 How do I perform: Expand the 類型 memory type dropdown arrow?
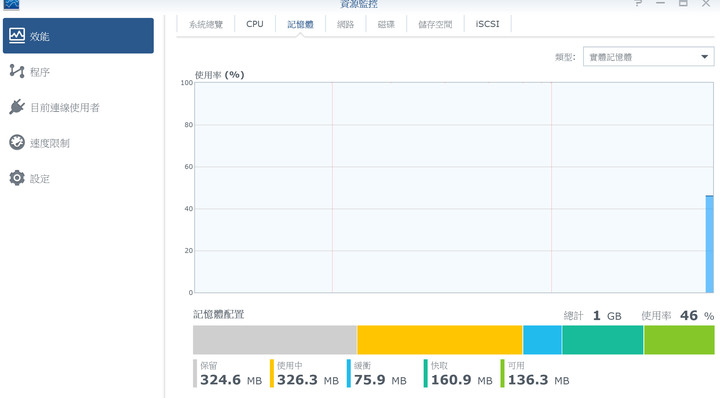coord(704,57)
